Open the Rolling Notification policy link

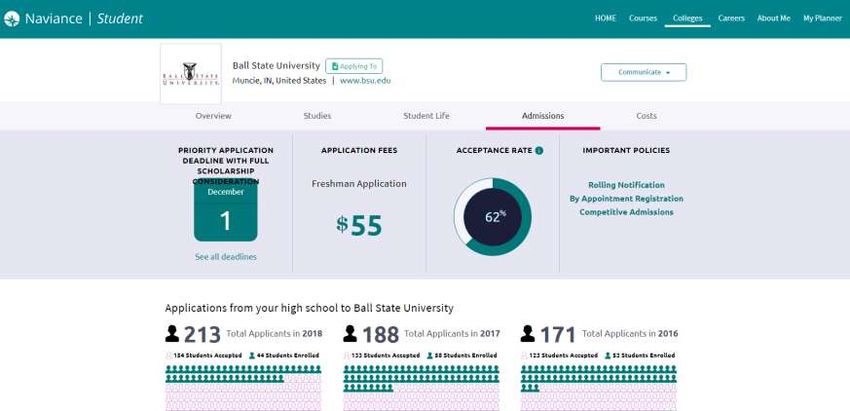point(626,185)
